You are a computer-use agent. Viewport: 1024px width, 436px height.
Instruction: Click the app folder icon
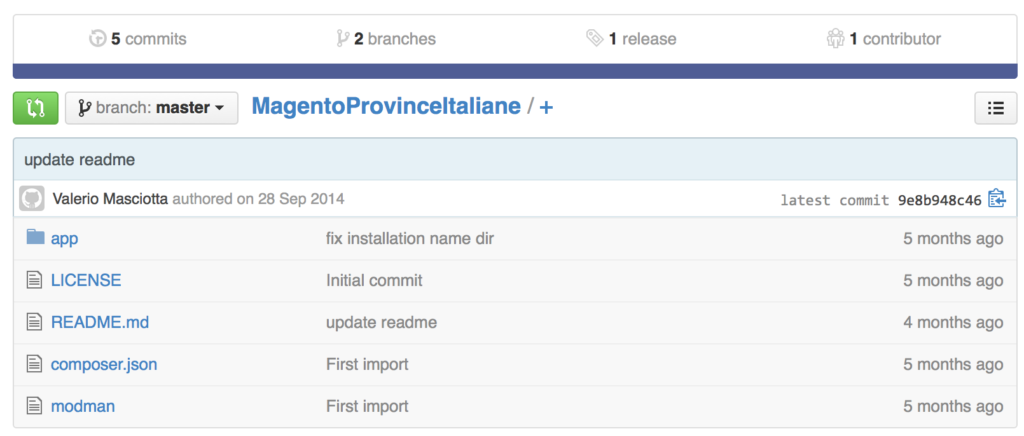click(x=35, y=237)
